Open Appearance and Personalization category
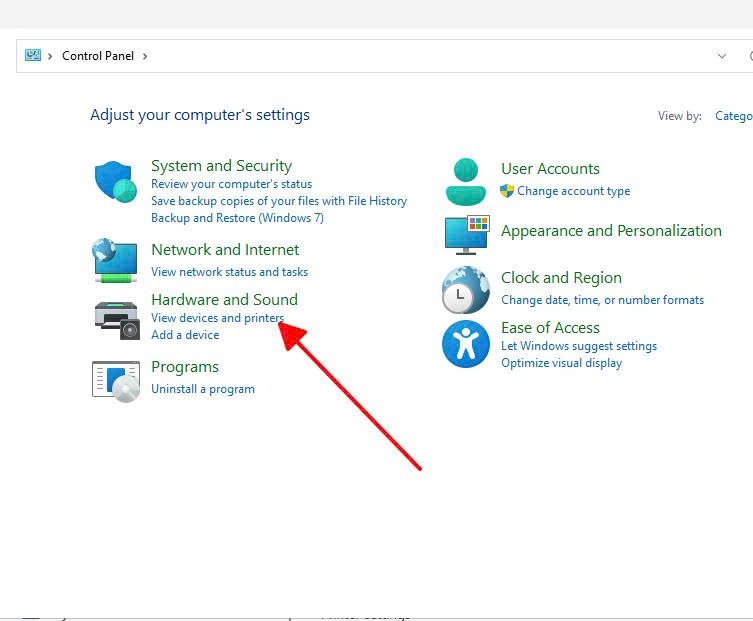Image resolution: width=753 pixels, height=621 pixels. coord(611,231)
